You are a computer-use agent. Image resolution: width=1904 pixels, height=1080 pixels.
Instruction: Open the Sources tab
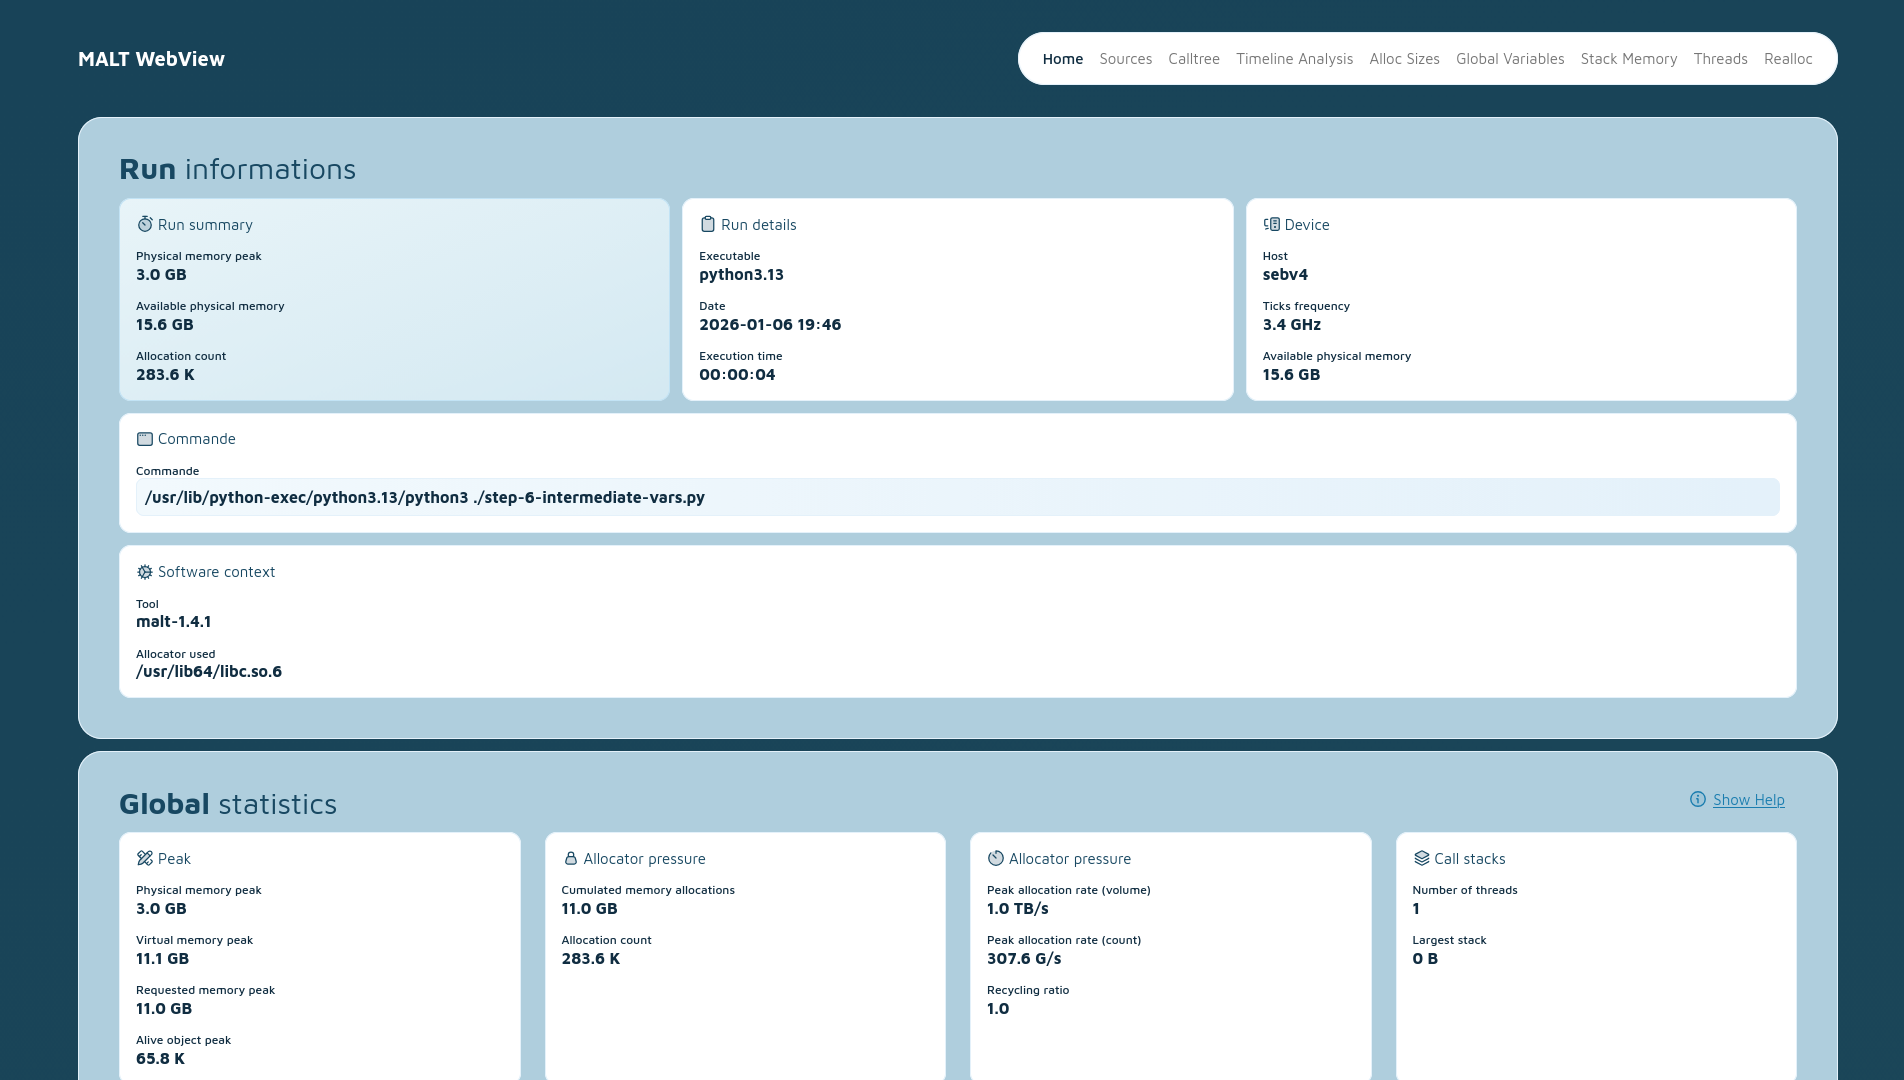click(x=1125, y=59)
